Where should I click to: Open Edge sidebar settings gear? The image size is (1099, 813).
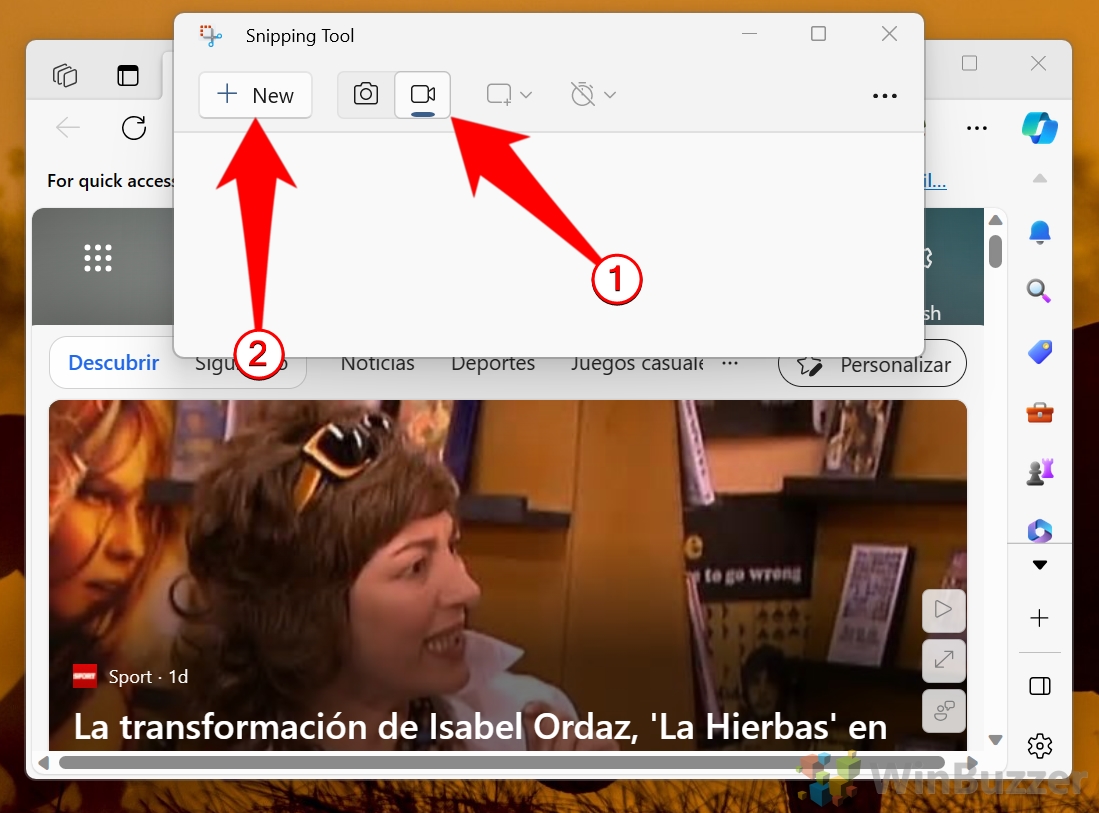click(1039, 746)
